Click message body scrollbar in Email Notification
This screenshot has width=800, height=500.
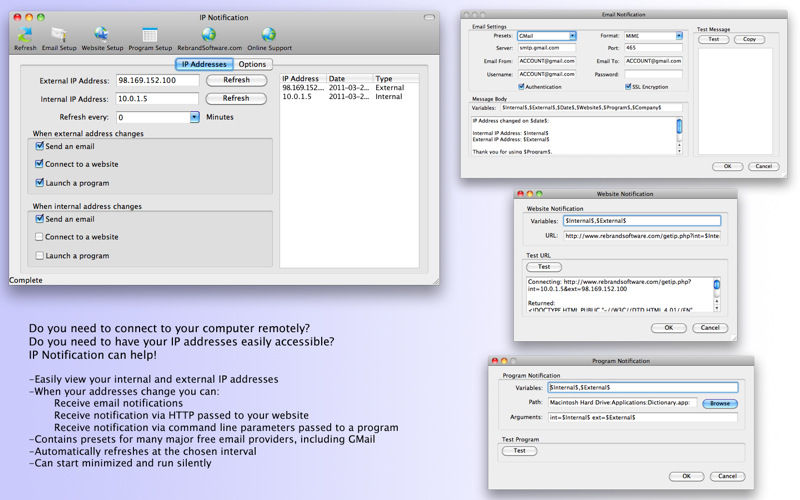679,136
